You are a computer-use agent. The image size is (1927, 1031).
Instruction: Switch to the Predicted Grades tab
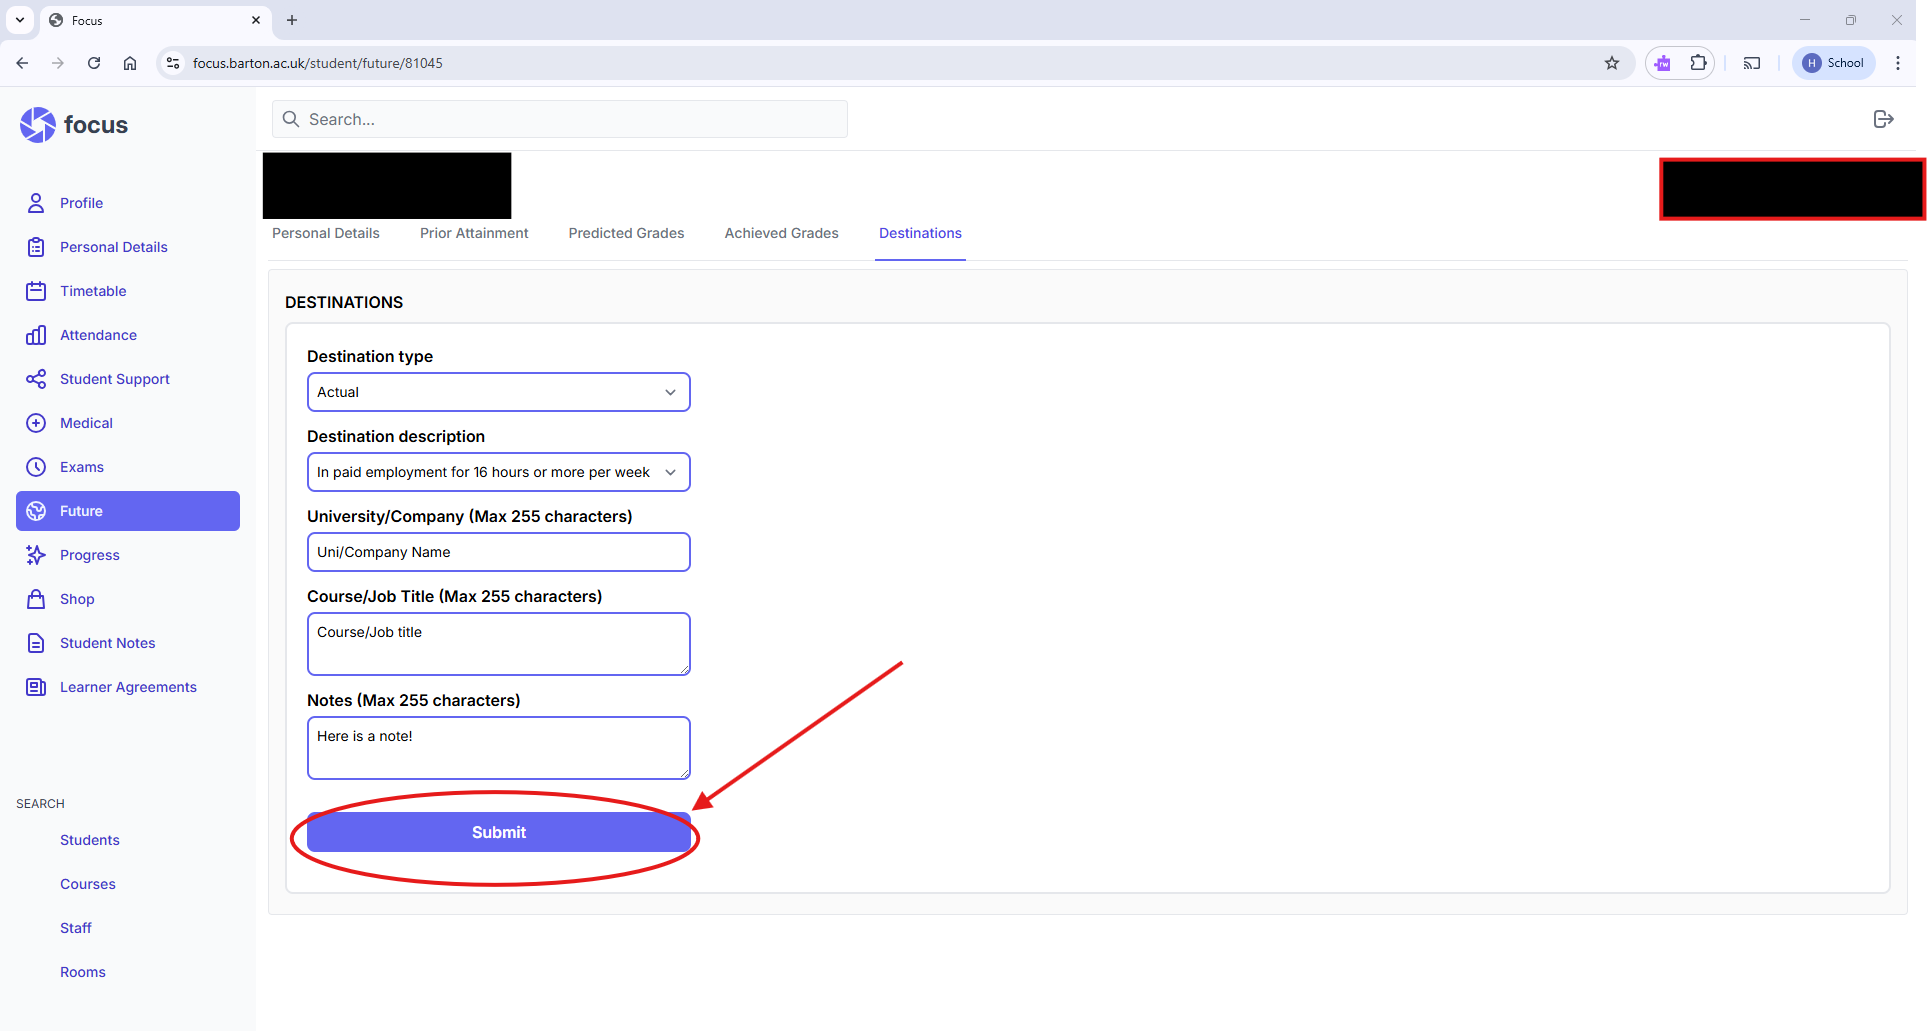(x=626, y=233)
